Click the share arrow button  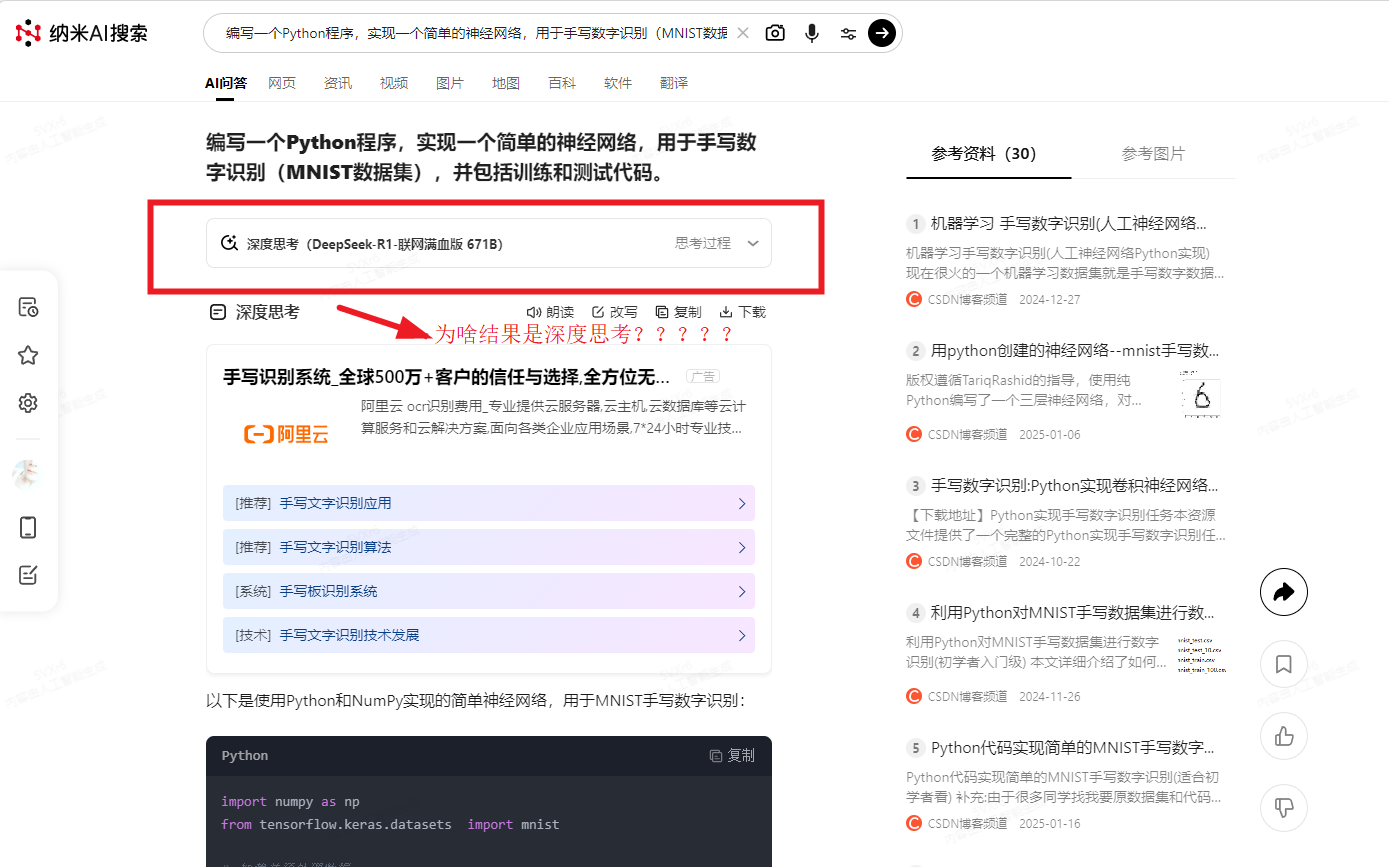point(1284,592)
